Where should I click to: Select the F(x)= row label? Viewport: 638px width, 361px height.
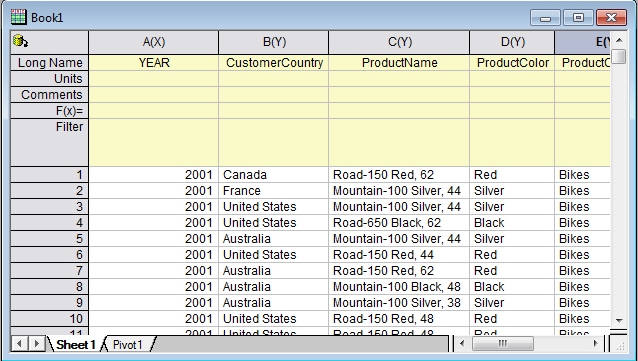pos(49,111)
